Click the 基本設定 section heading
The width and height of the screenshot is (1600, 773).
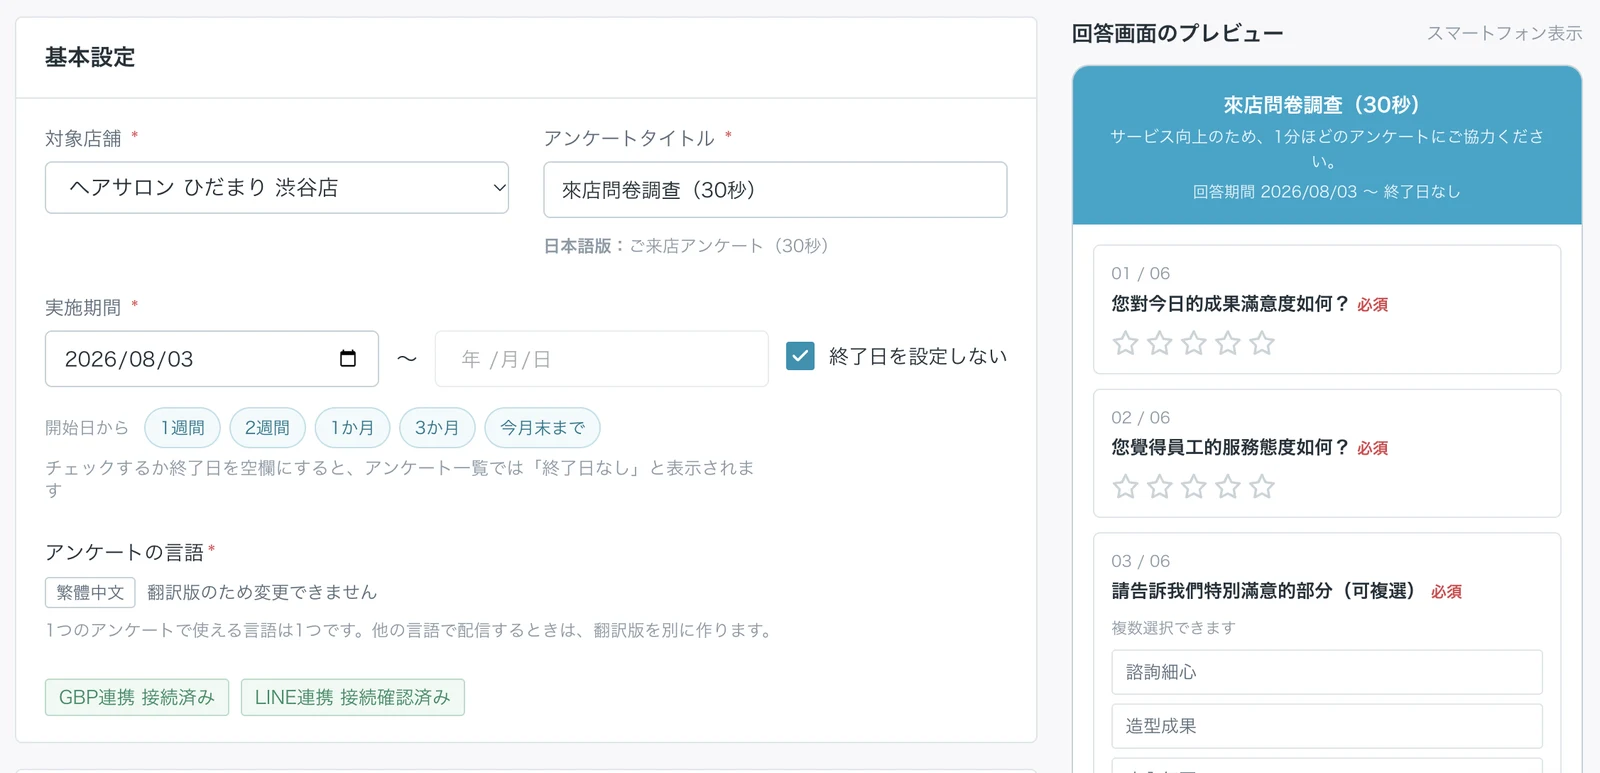[90, 57]
